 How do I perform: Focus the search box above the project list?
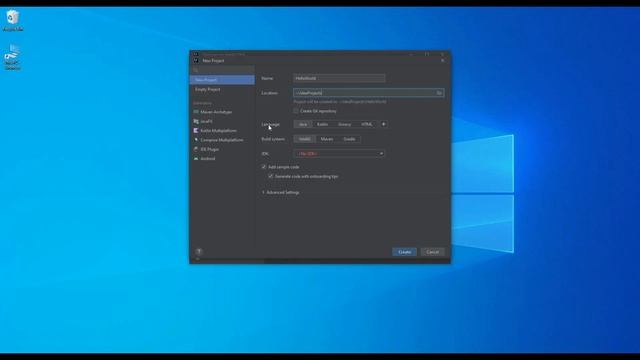(x=222, y=70)
